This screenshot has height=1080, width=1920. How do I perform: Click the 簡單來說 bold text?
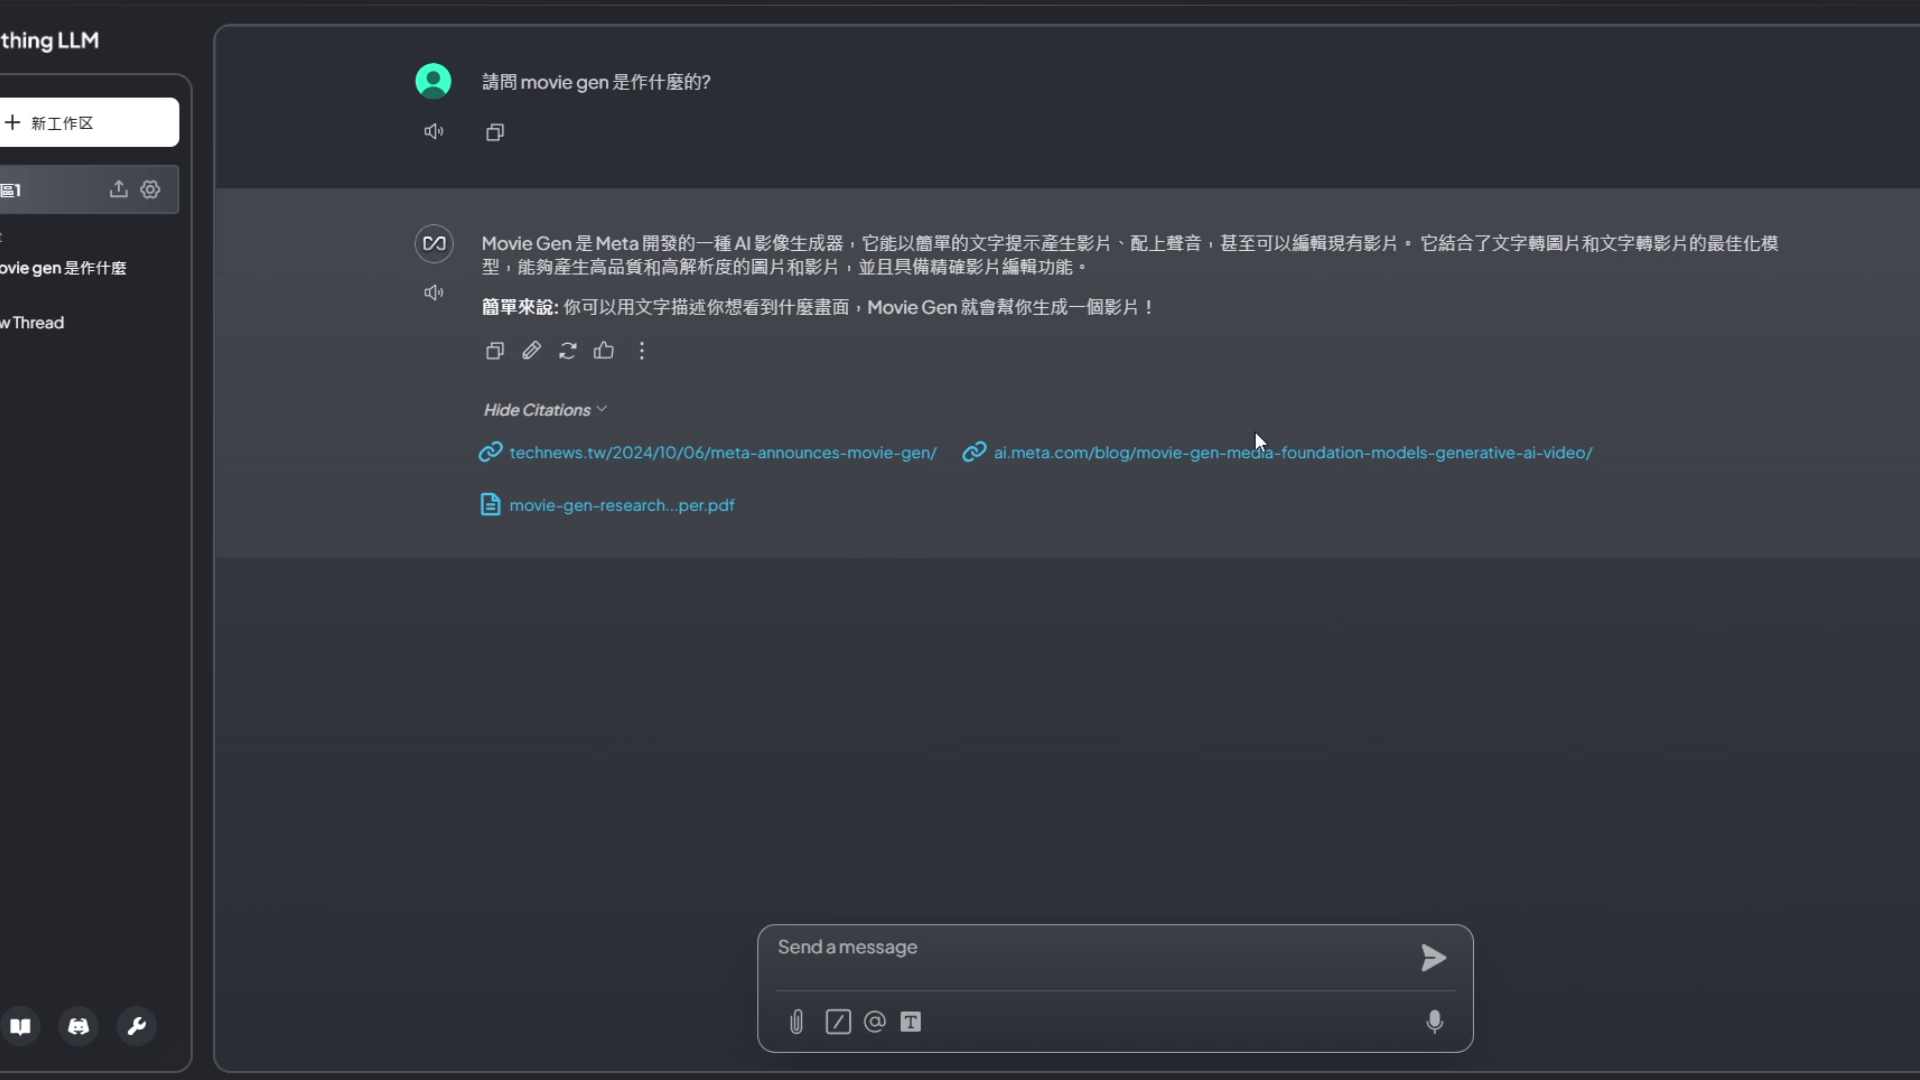519,307
